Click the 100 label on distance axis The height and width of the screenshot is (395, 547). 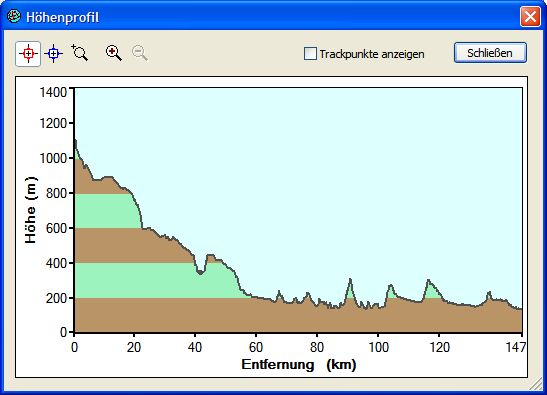coord(379,347)
